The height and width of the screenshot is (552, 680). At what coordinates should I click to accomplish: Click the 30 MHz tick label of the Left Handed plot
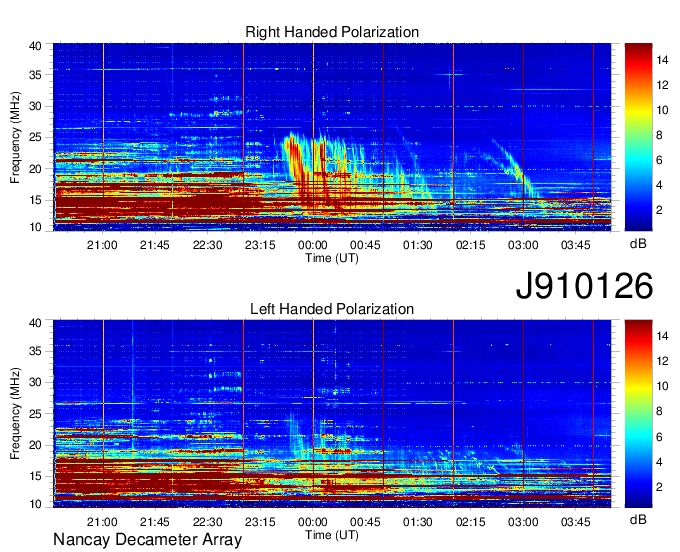[x=35, y=382]
